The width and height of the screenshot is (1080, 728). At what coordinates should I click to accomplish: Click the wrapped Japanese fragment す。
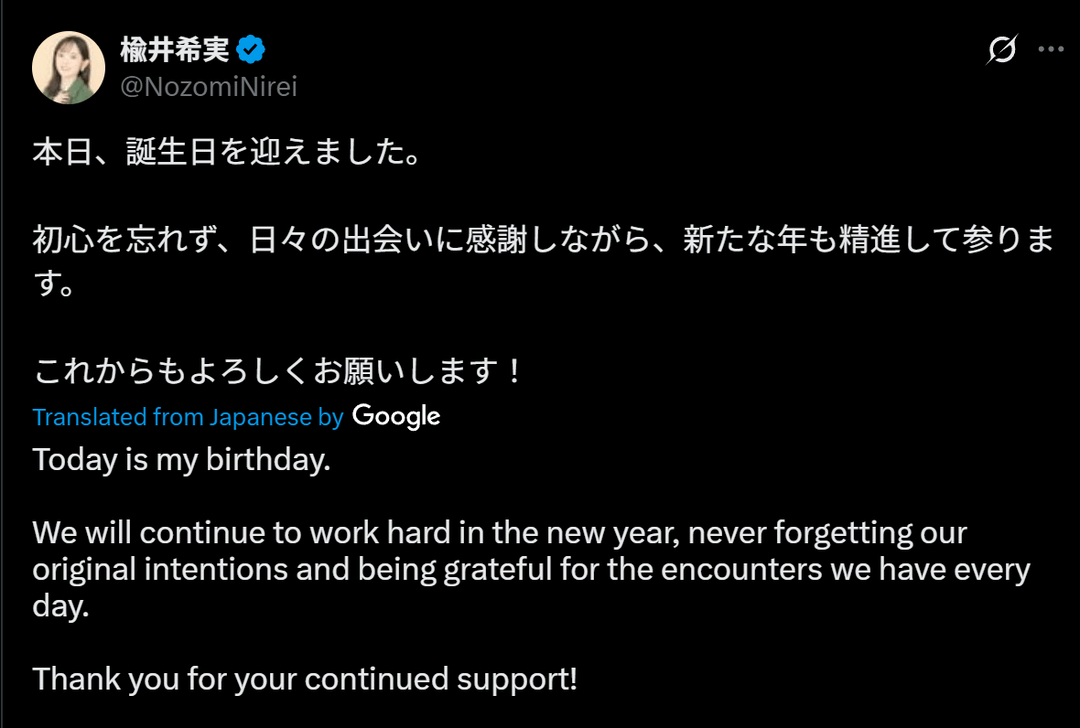tap(55, 286)
